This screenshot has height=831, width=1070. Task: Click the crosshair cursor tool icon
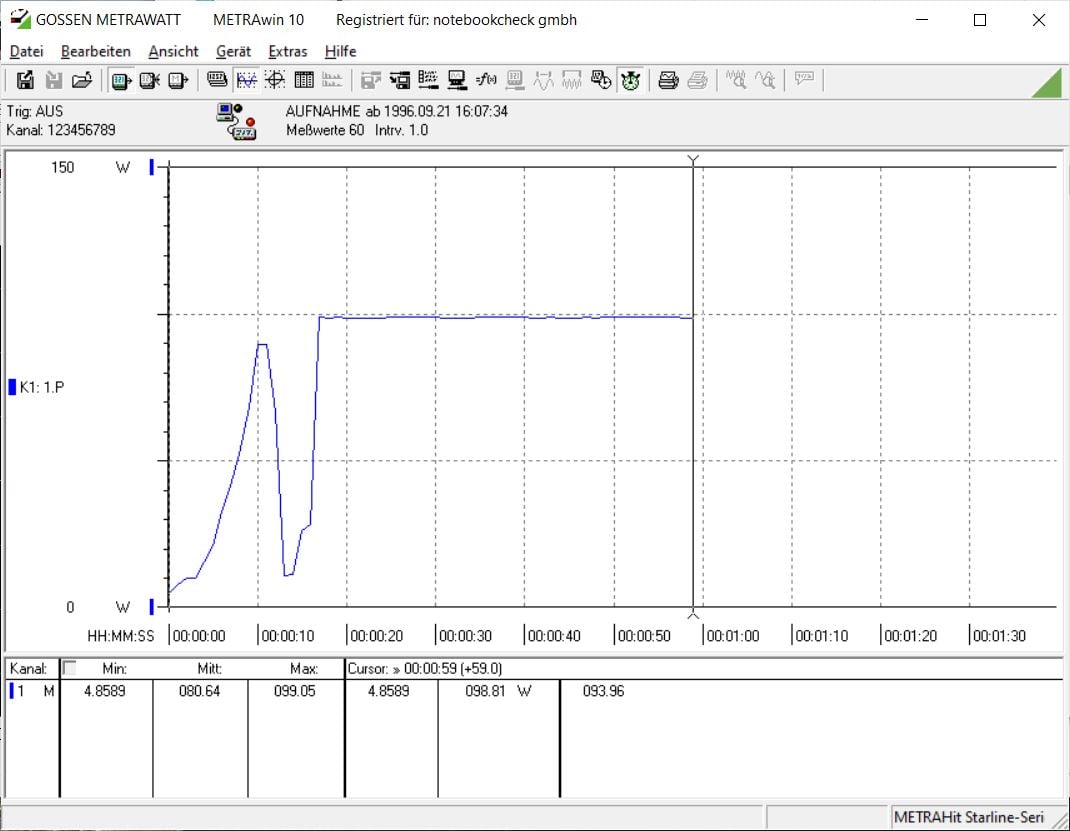click(275, 81)
